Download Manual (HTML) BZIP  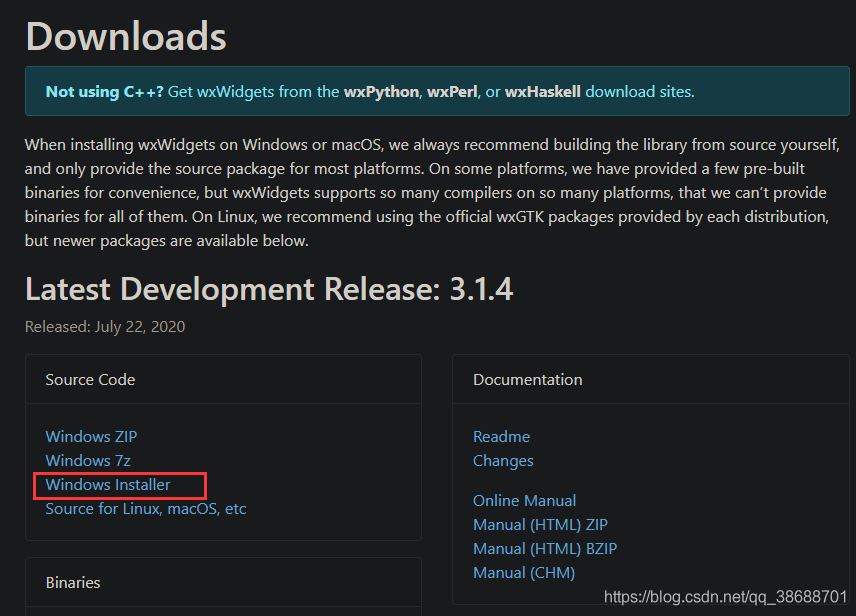(545, 548)
